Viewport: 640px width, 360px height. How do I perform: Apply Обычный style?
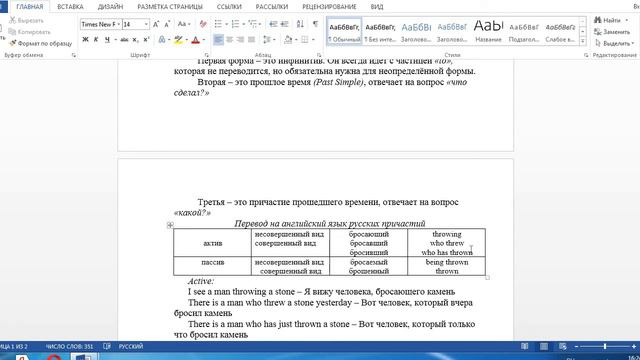point(344,31)
